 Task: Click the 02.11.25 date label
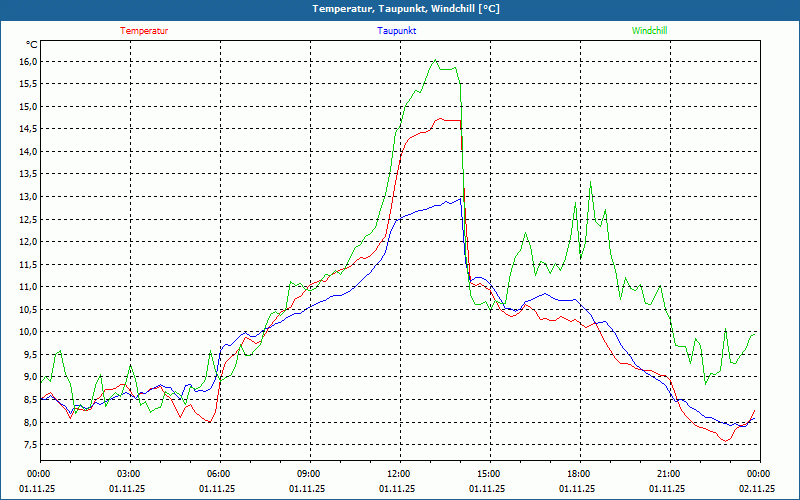point(757,489)
